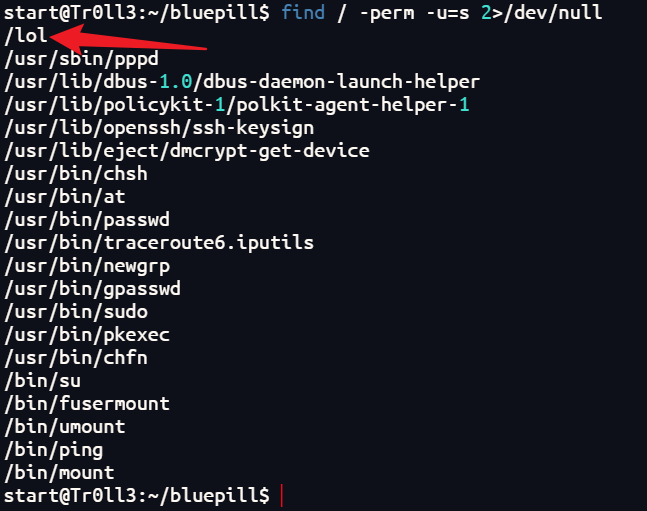647x511 pixels.
Task: Select the dbus-daemon-launch-helper path
Action: point(242,82)
